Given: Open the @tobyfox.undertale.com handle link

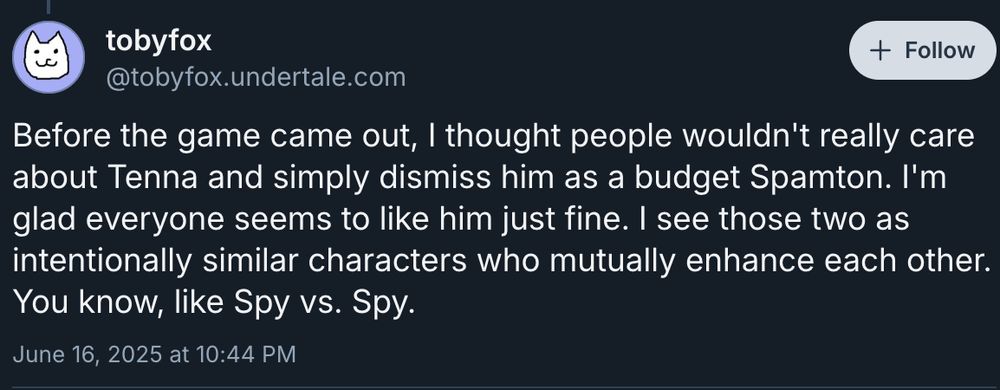Looking at the screenshot, I should pos(255,77).
